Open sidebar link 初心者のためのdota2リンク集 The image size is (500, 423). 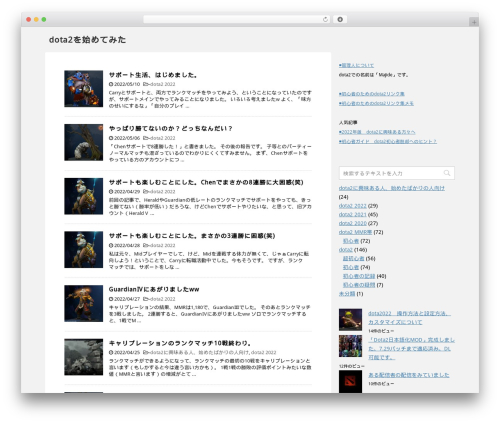[x=372, y=94]
